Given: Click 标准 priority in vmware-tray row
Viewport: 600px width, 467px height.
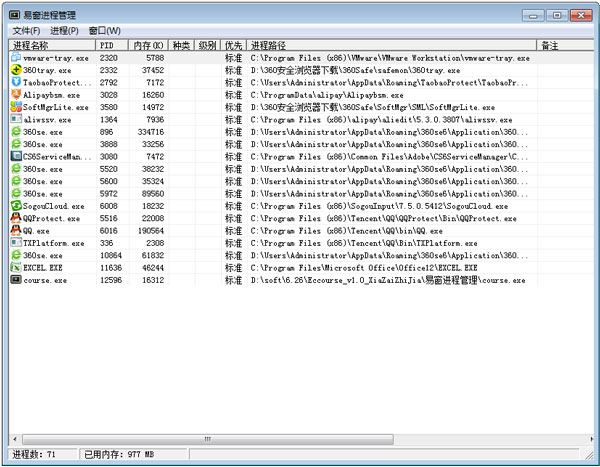Looking at the screenshot, I should 233,58.
